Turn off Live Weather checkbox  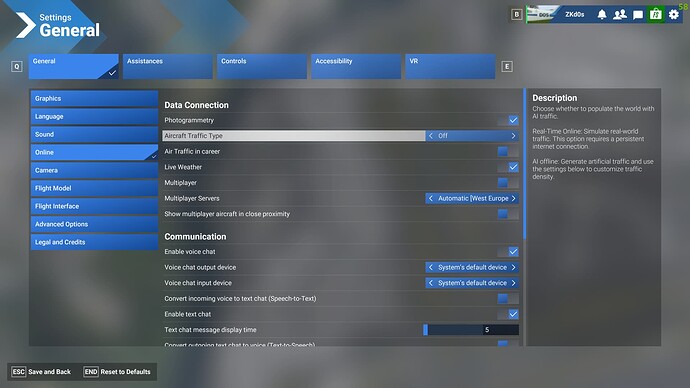tap(513, 167)
